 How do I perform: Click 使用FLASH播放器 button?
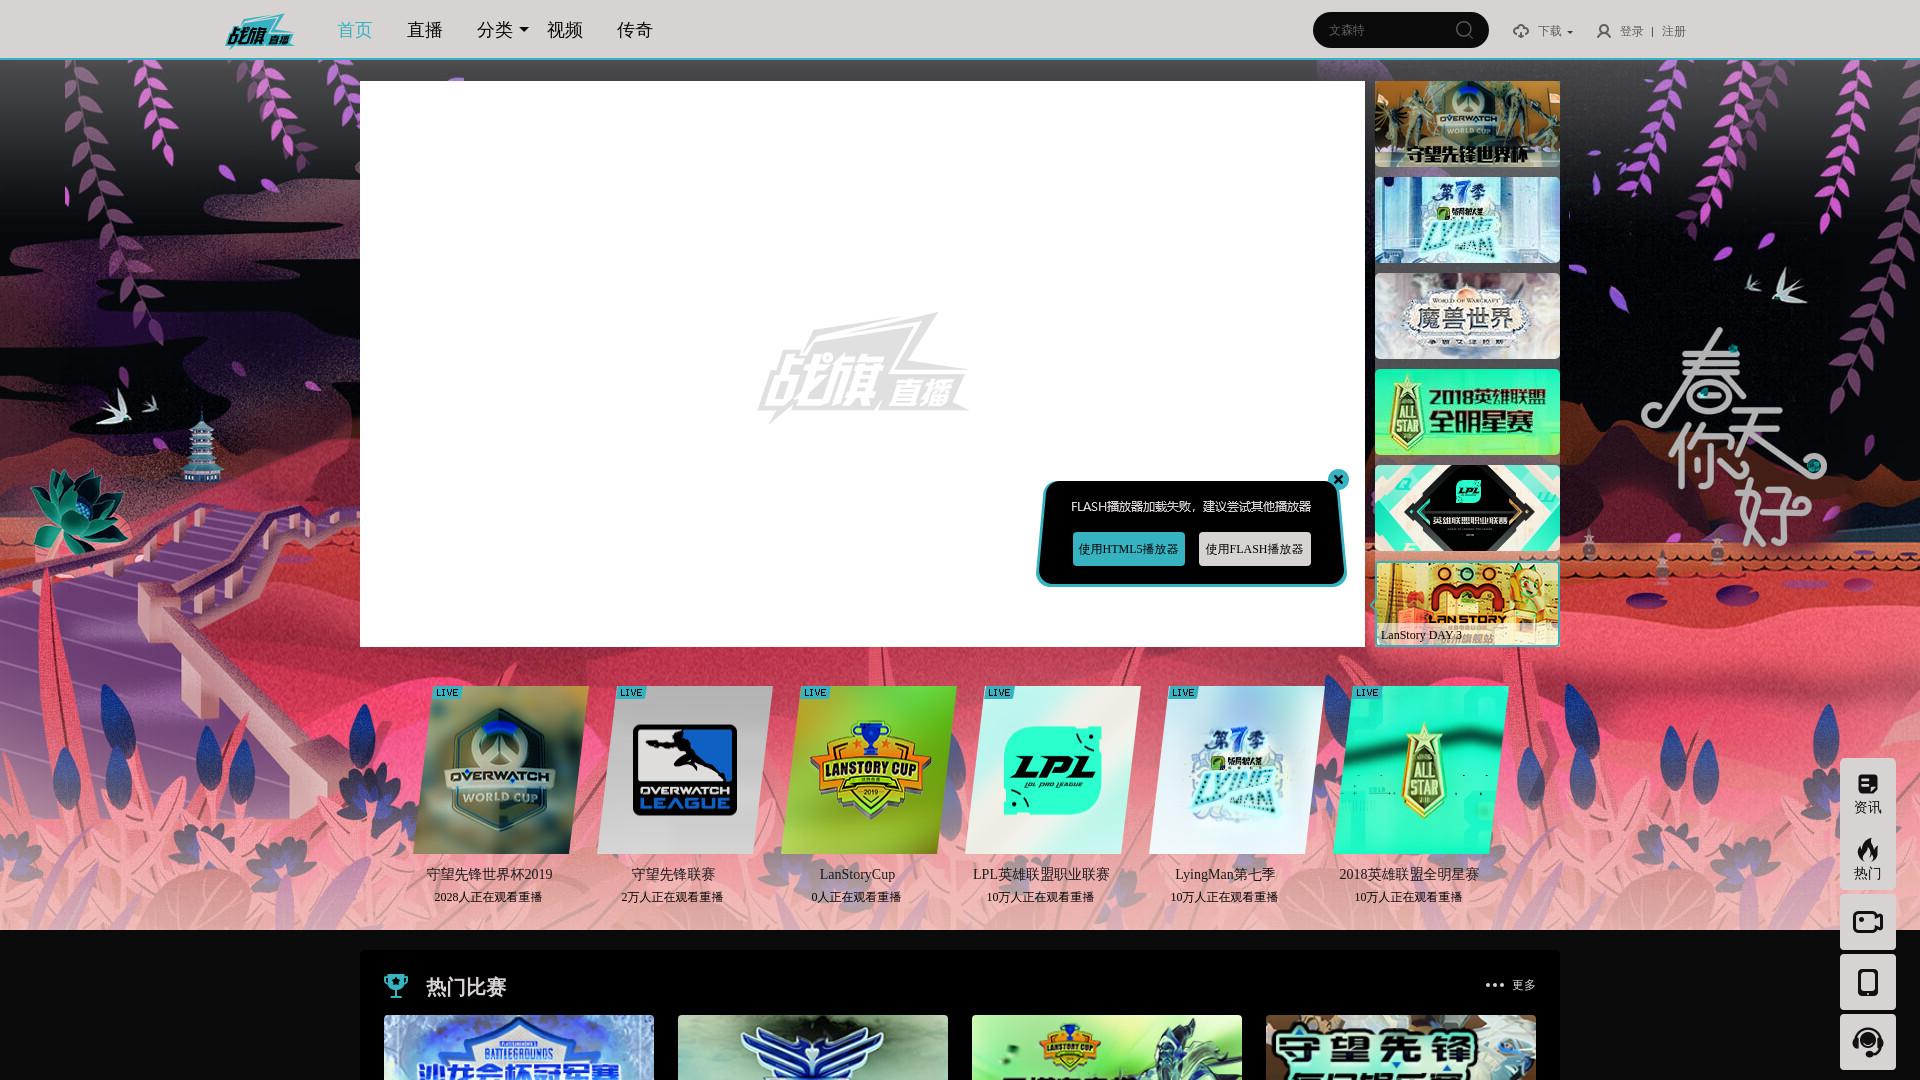1255,549
